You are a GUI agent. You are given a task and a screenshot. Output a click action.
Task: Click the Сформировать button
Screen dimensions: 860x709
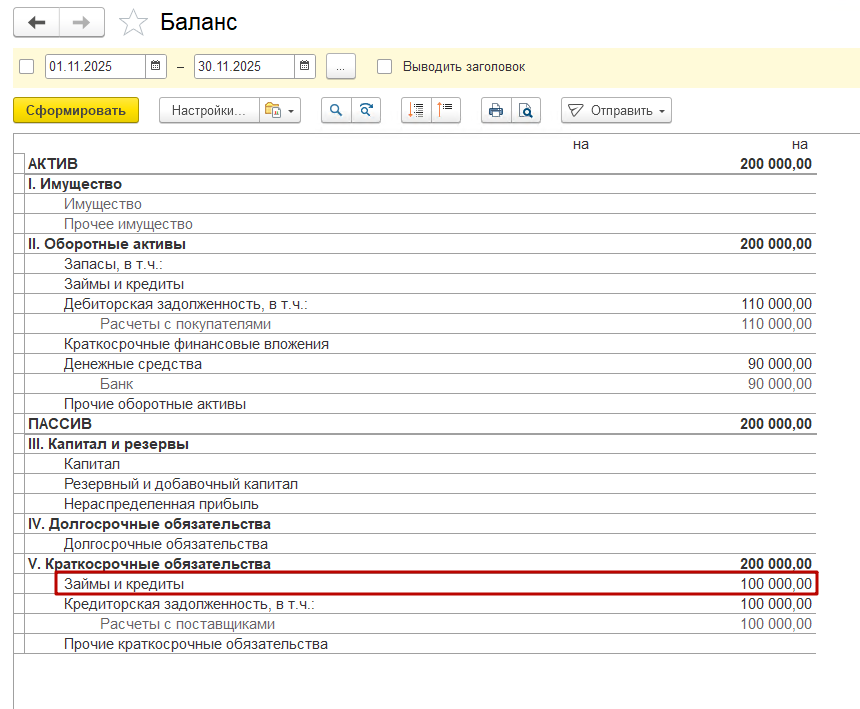coord(76,111)
